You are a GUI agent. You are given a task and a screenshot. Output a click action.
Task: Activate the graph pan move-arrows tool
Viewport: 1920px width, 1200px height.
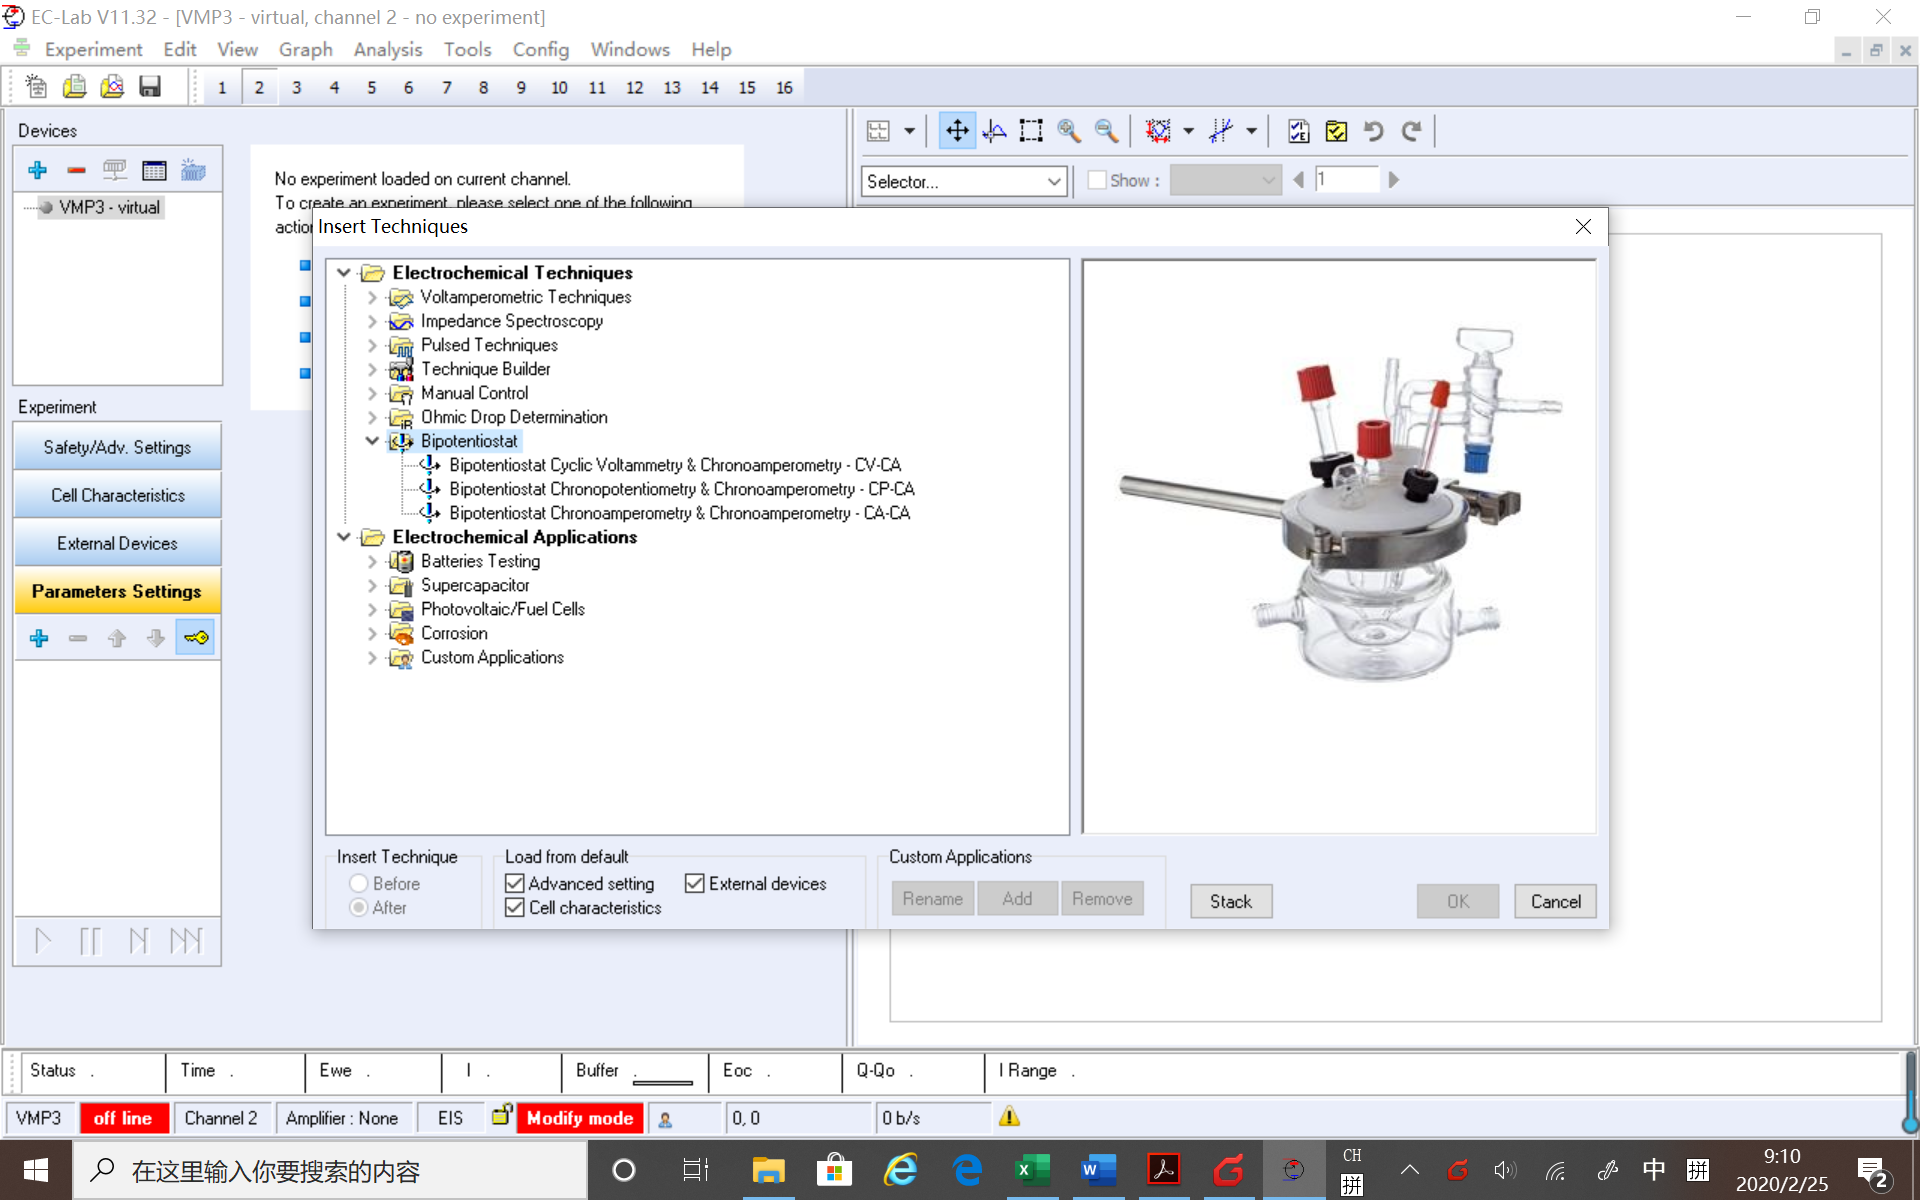point(957,131)
